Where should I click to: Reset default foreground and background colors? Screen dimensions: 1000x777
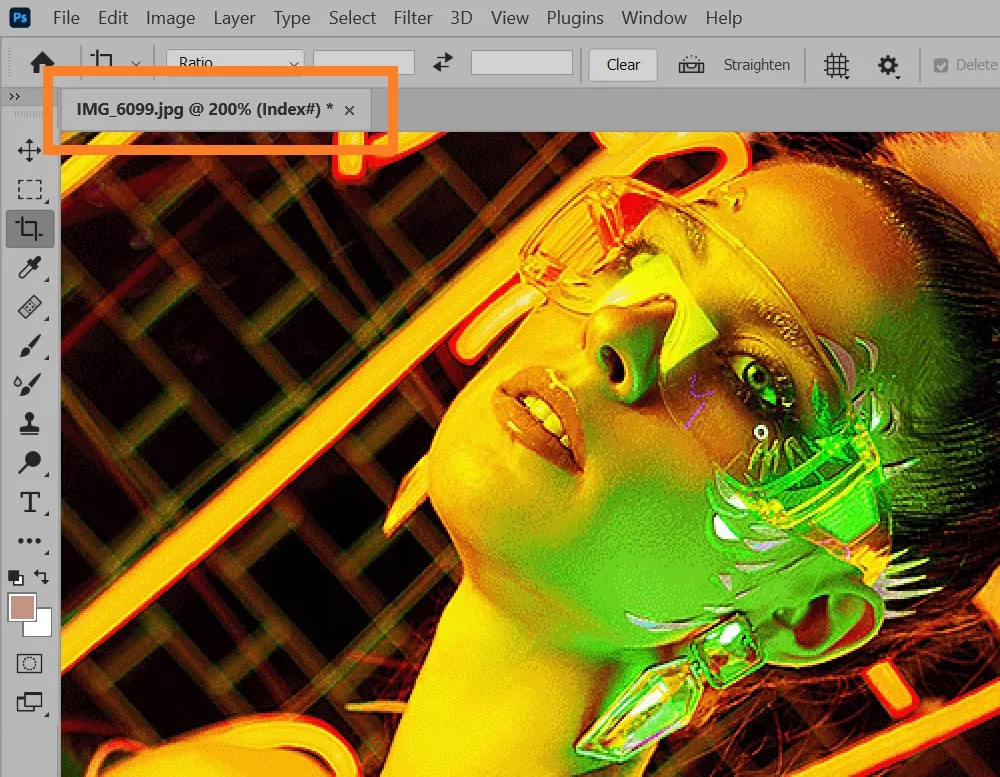point(16,578)
